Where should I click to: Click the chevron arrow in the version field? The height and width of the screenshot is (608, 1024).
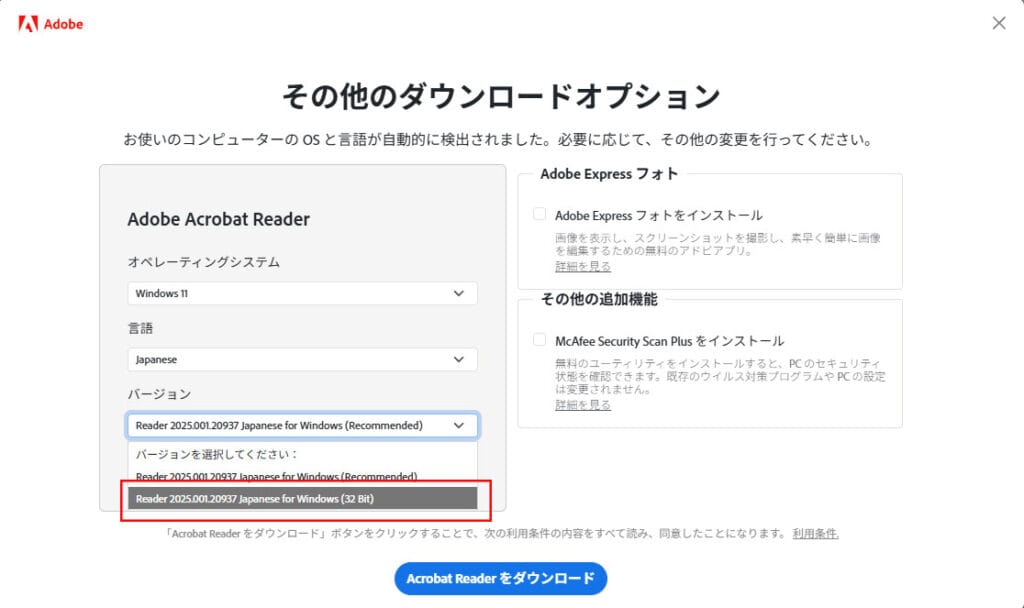[x=459, y=425]
